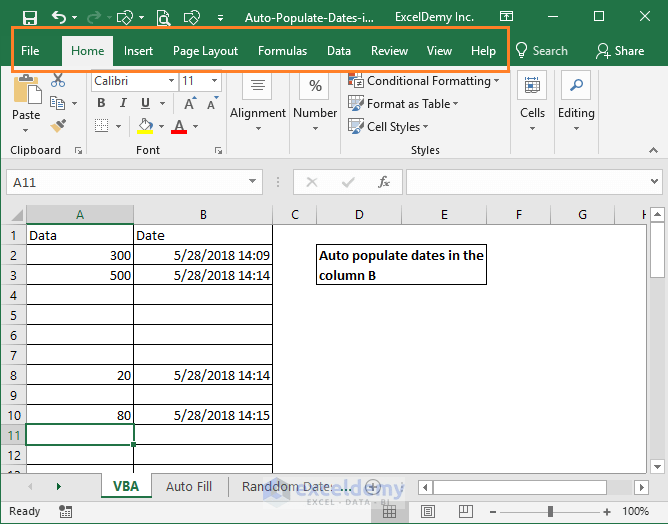Increase font size with large A icon

(190, 103)
